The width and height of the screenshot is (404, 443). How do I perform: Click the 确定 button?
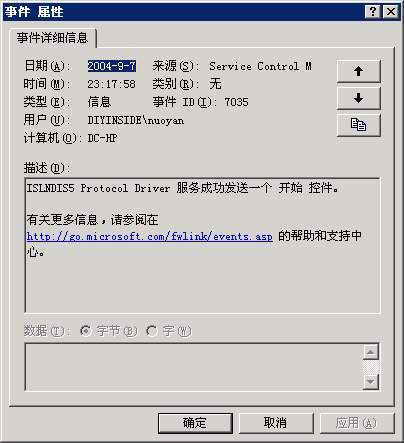tap(195, 423)
